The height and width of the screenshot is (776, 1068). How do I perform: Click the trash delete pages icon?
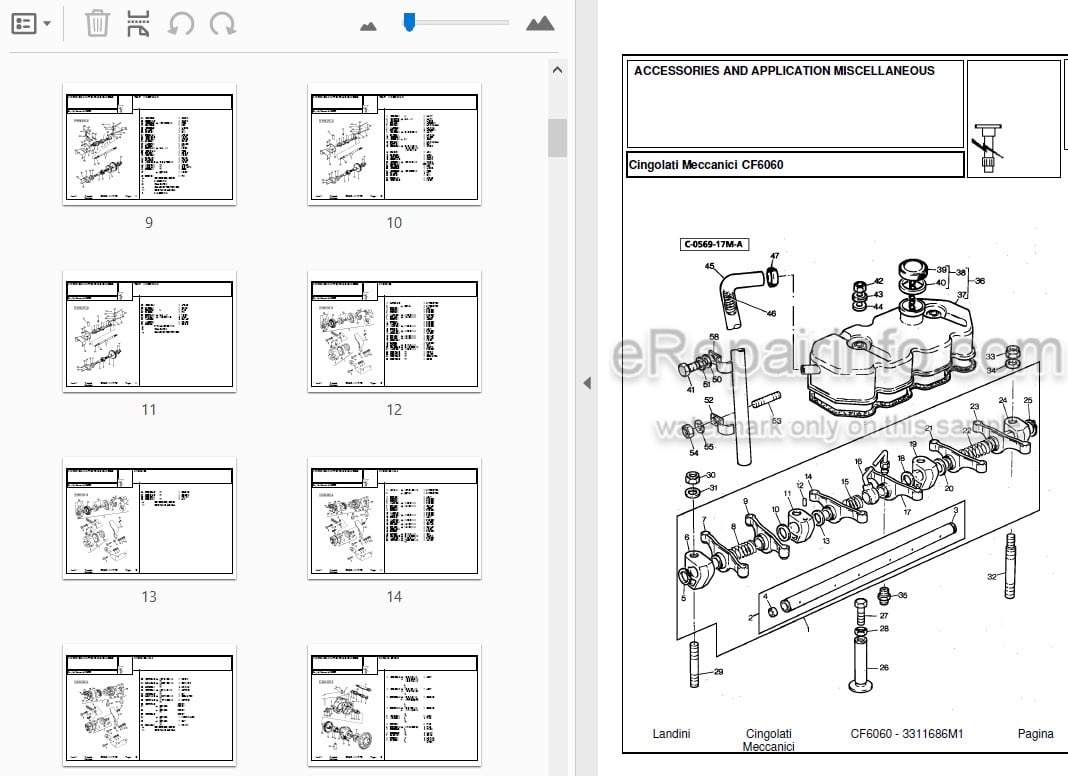pos(97,24)
